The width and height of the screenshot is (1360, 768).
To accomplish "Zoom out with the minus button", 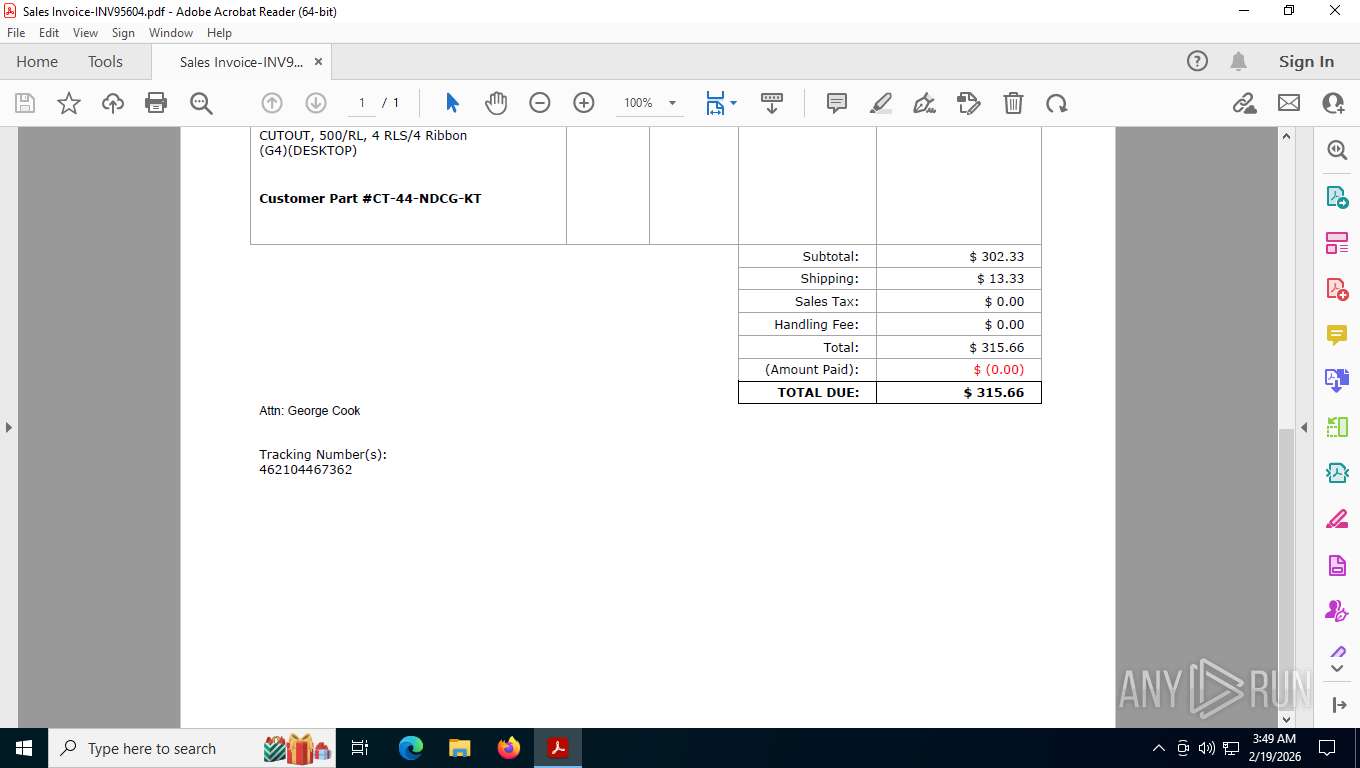I will click(540, 103).
